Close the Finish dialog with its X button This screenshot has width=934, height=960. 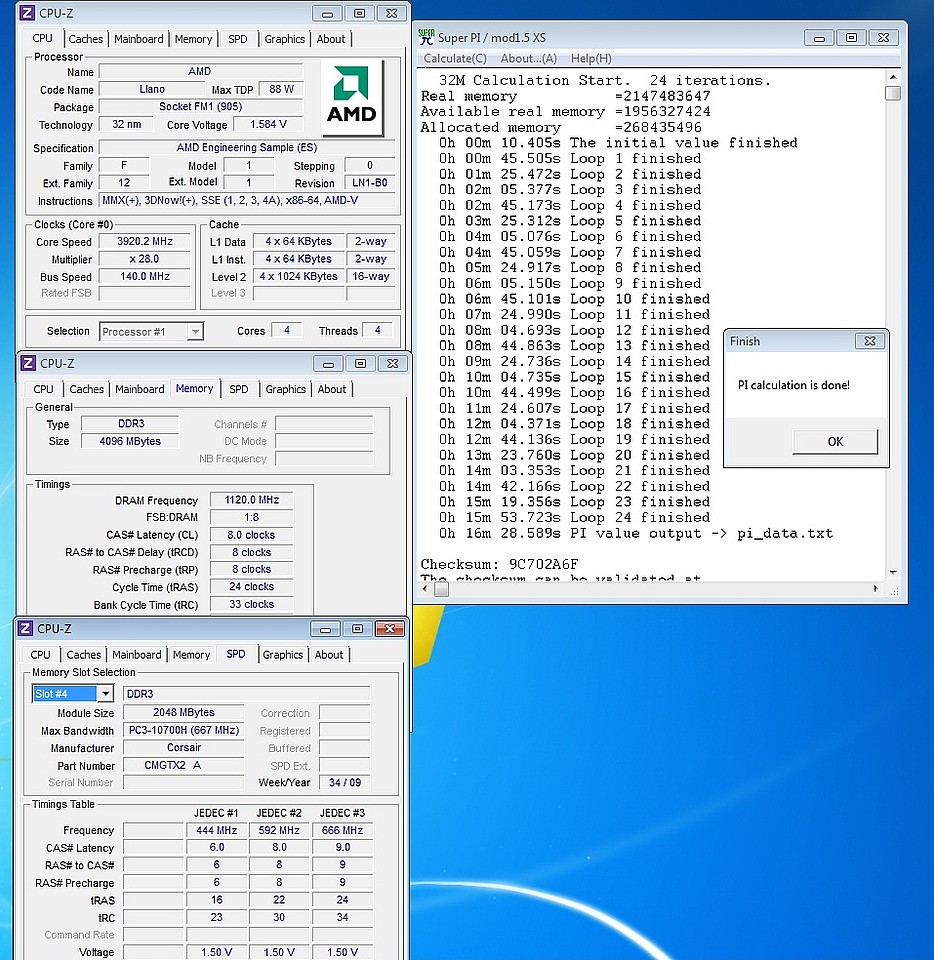[870, 341]
